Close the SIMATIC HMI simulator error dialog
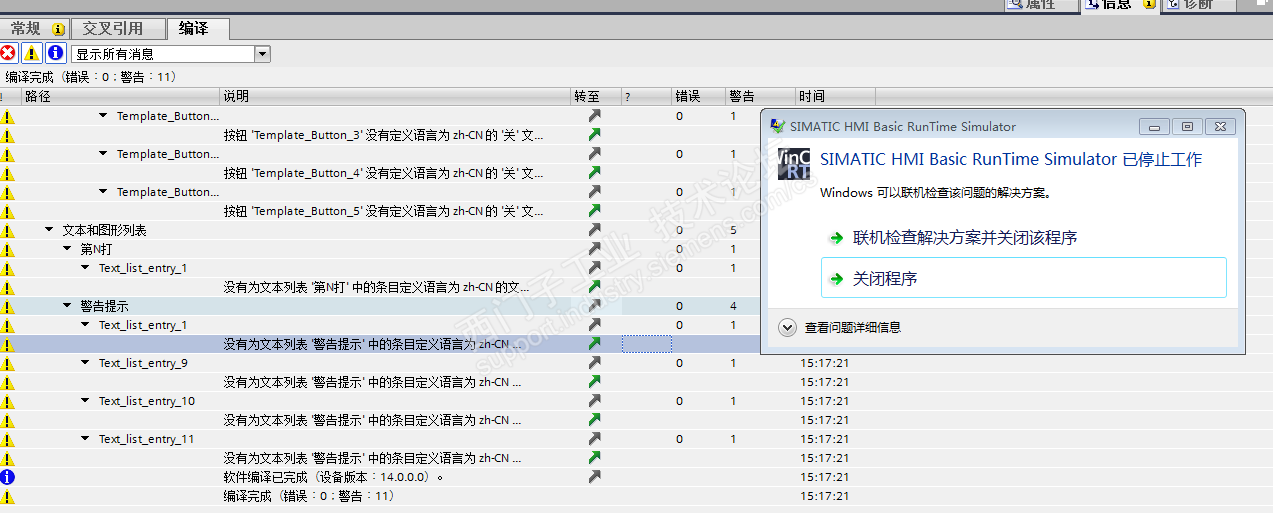 [x=1220, y=127]
